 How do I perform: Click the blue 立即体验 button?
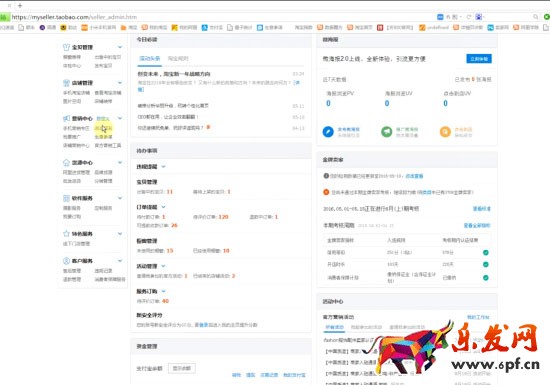479,59
